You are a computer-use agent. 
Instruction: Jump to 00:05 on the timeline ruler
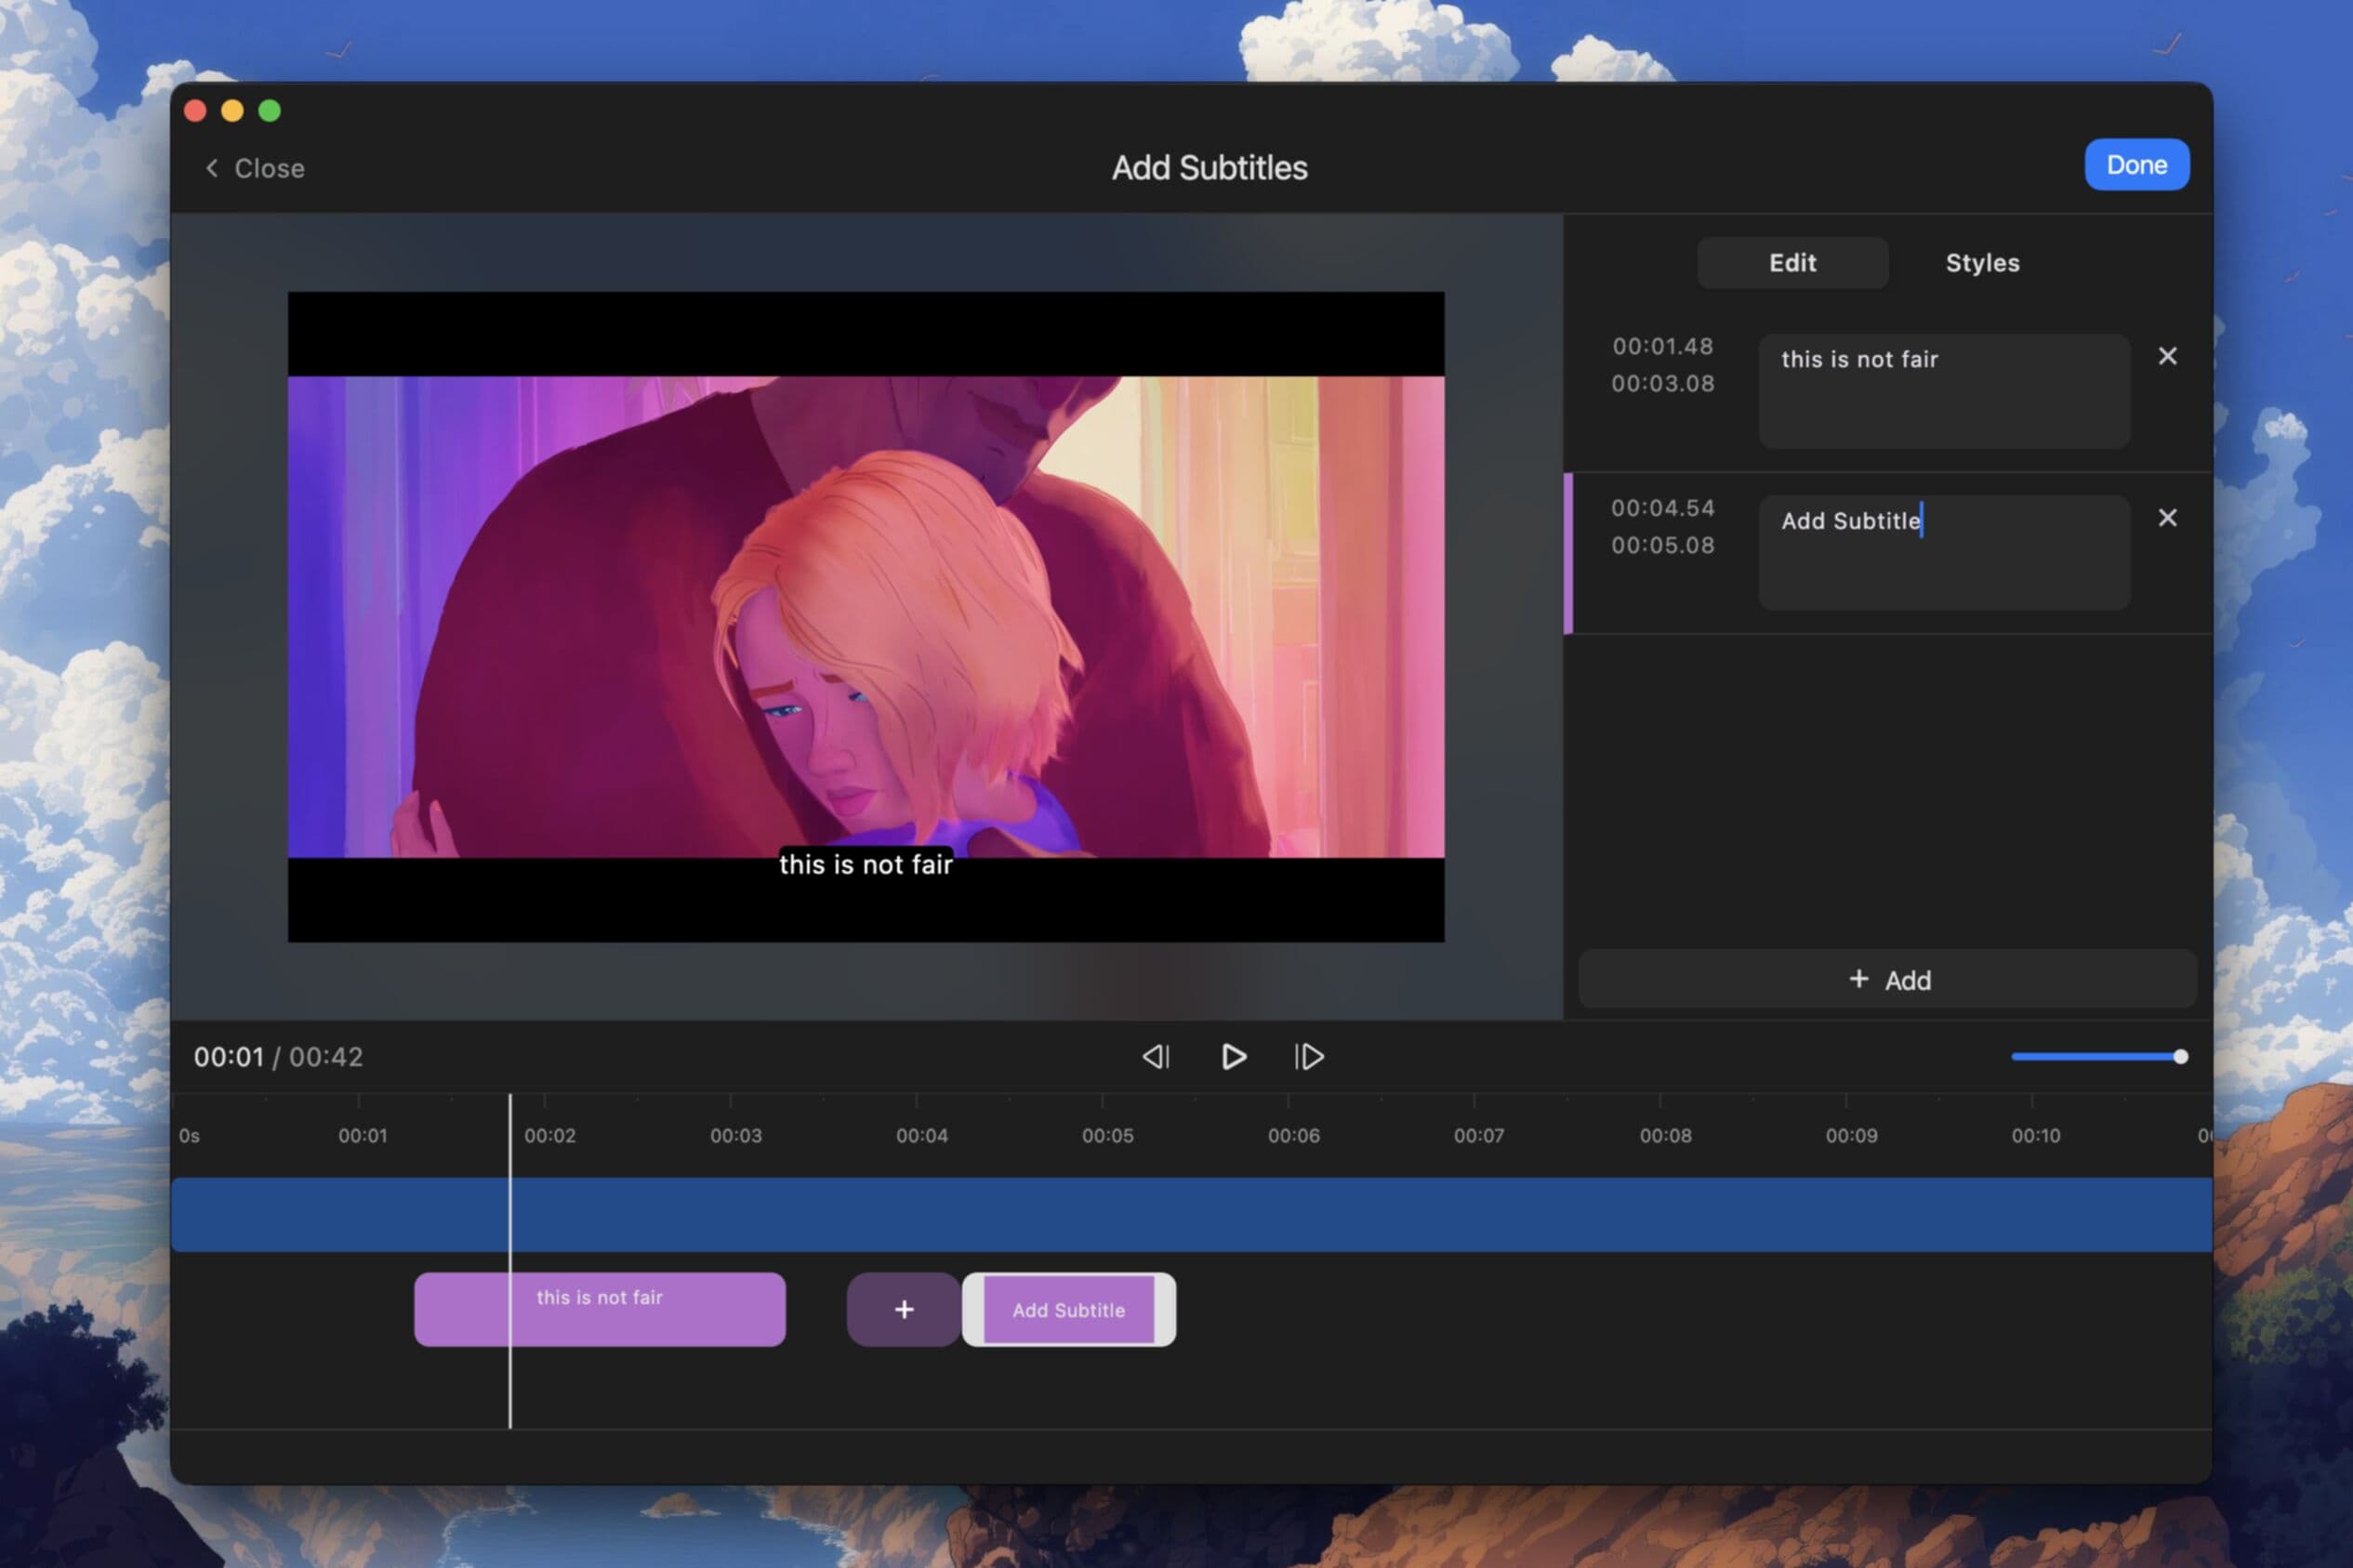click(1107, 1136)
